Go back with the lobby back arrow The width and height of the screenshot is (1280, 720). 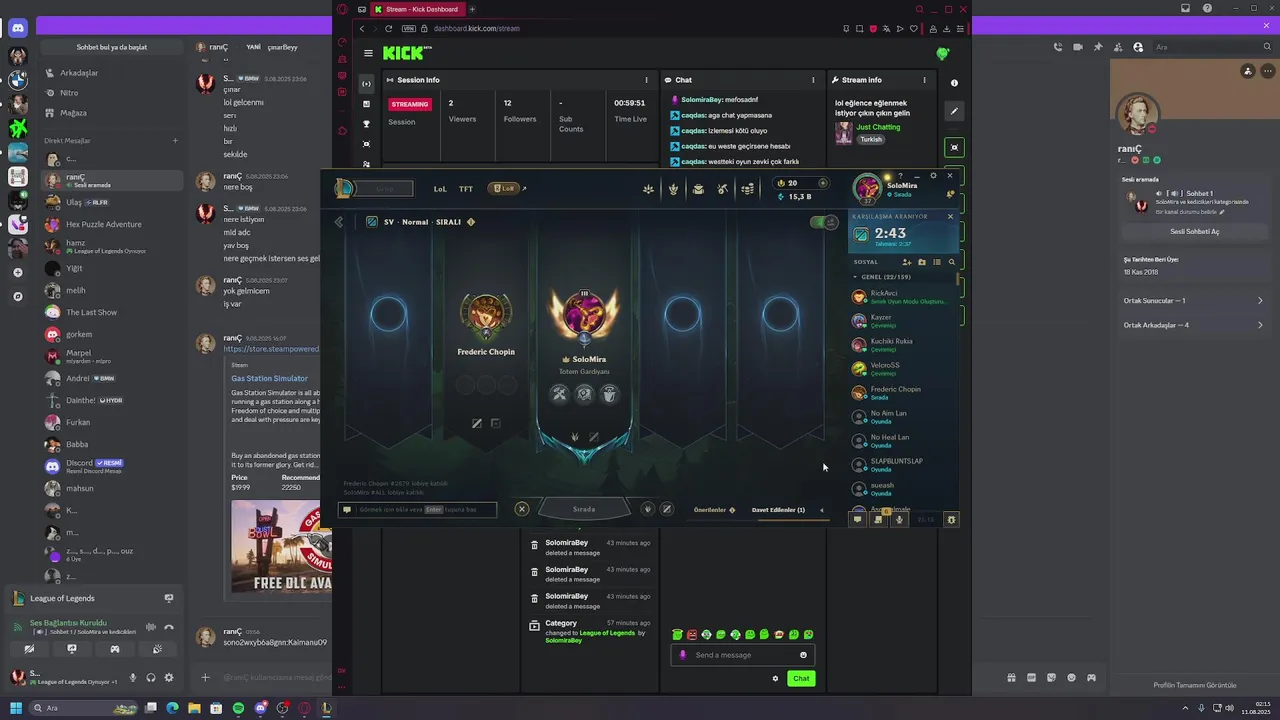[x=339, y=222]
